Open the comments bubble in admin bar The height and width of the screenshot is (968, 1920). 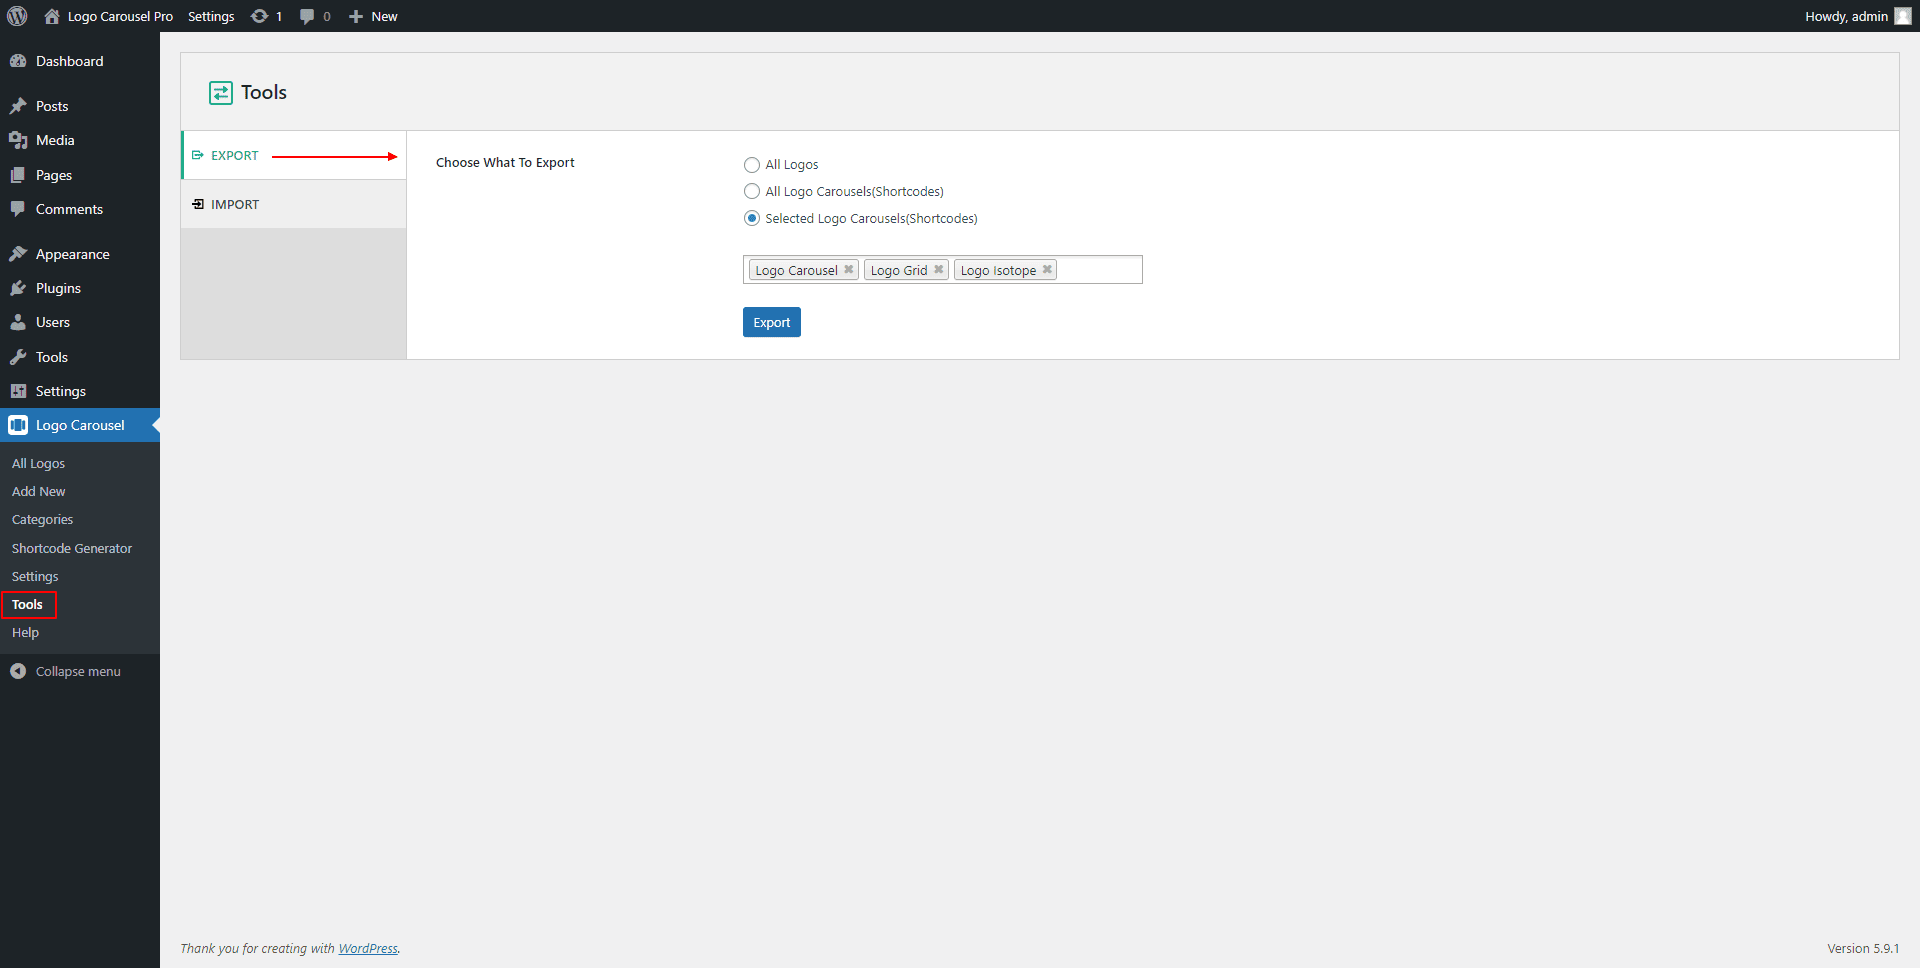[x=307, y=16]
